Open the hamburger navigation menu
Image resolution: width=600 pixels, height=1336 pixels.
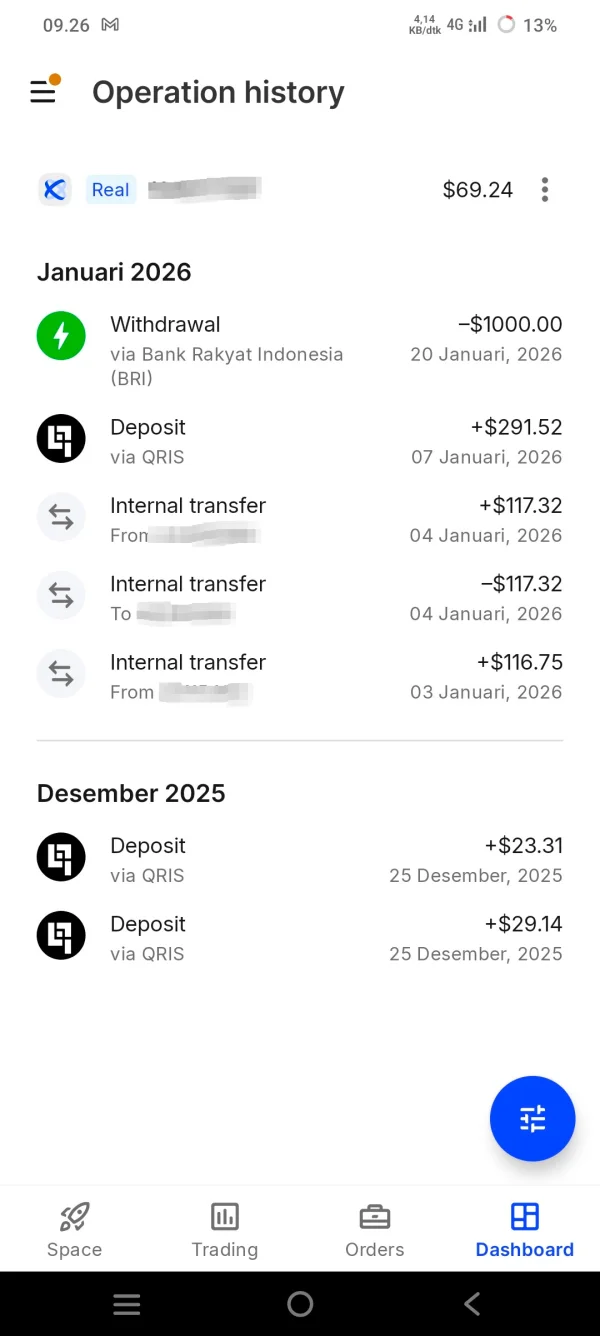click(x=43, y=92)
